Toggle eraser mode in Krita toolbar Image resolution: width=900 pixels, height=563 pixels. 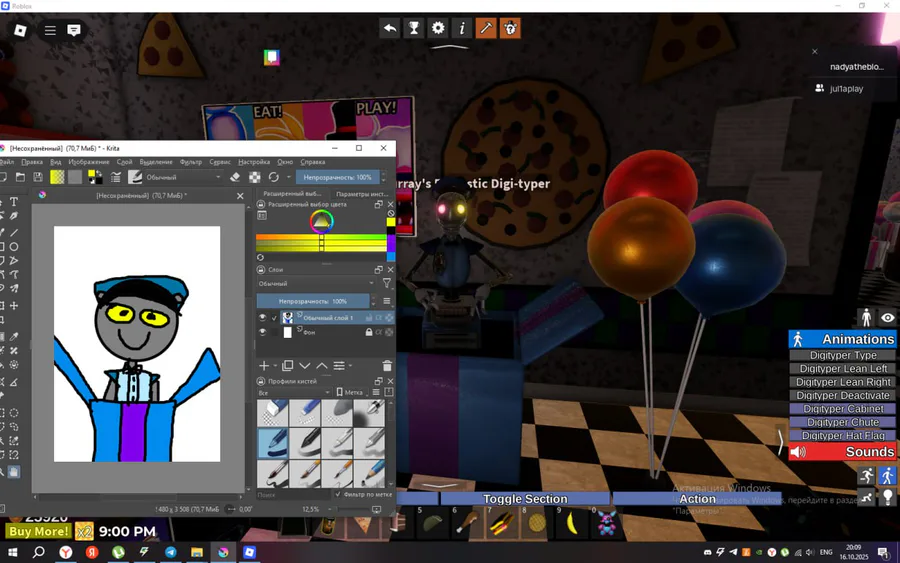click(235, 177)
